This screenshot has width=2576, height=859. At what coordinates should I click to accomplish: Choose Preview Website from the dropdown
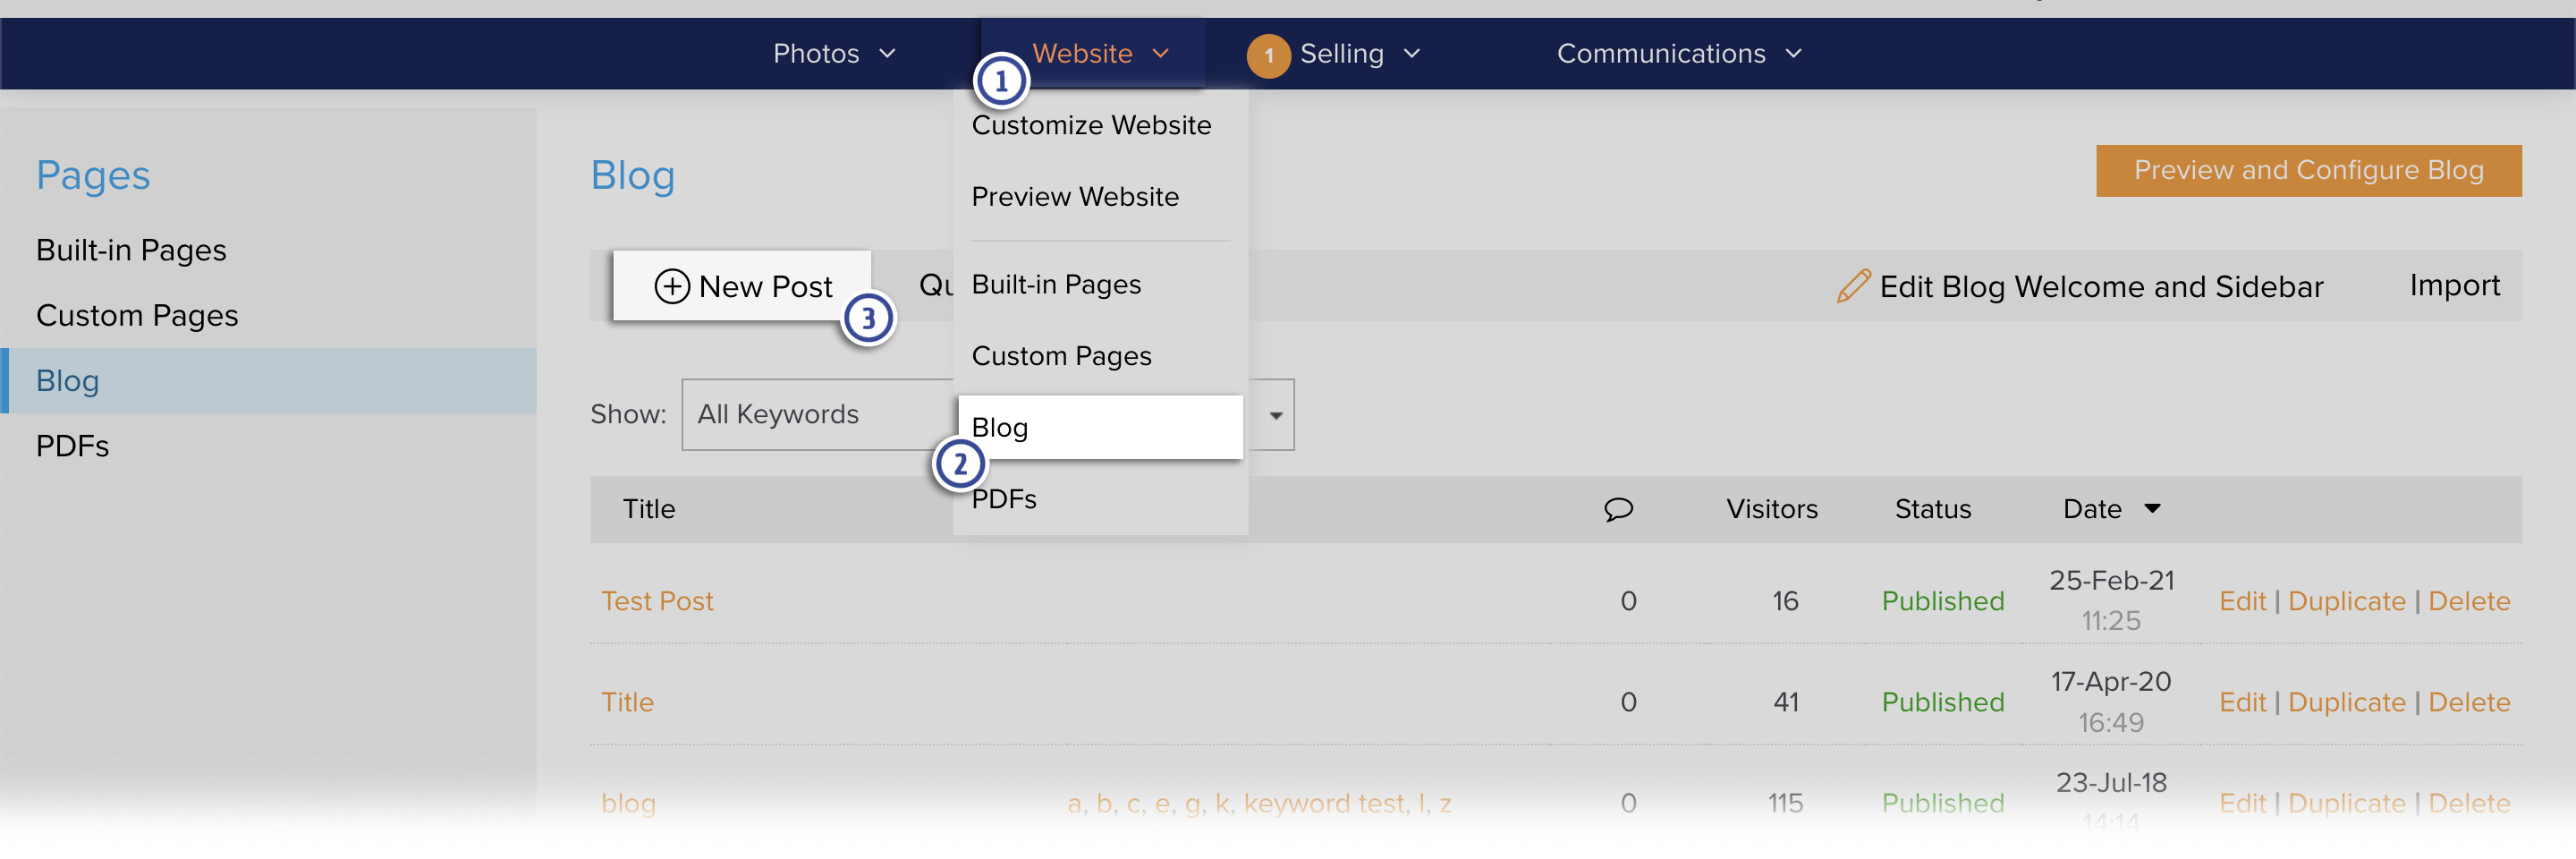pos(1075,196)
